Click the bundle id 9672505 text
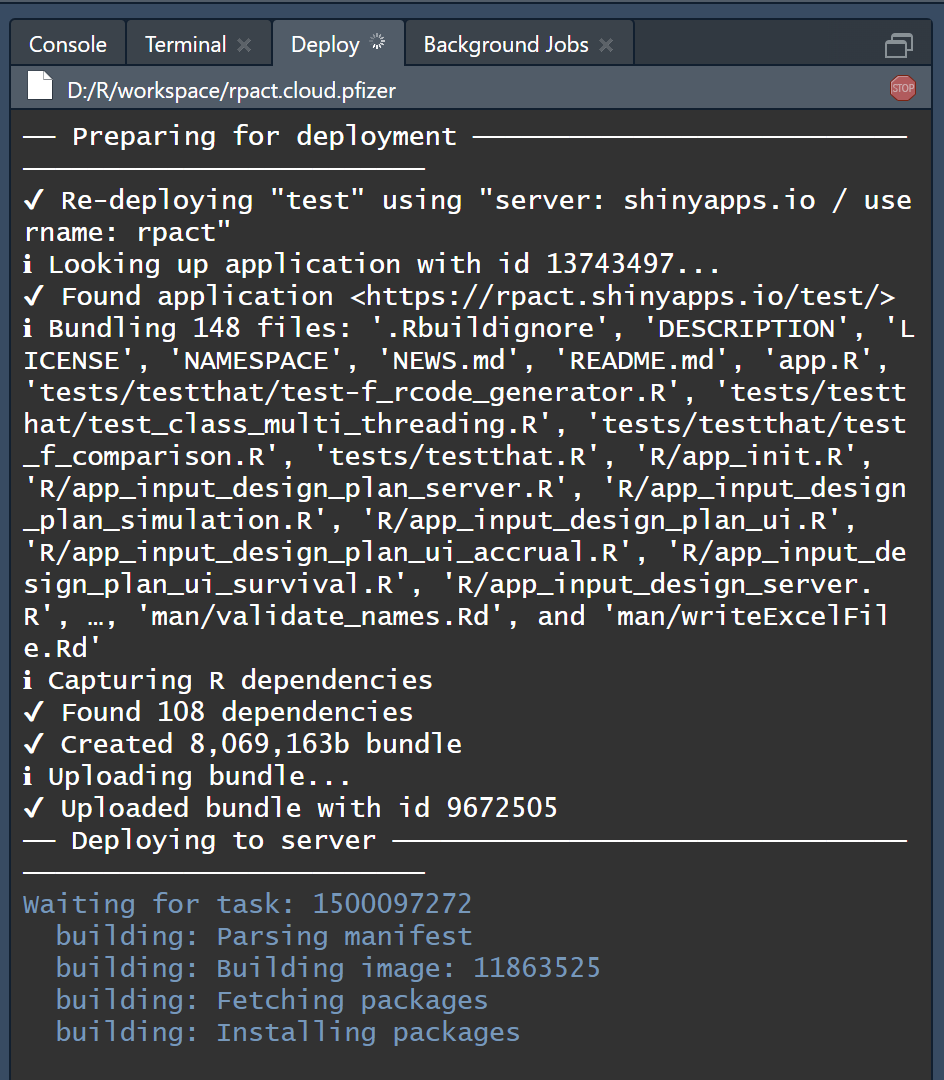The image size is (944, 1080). pos(502,807)
